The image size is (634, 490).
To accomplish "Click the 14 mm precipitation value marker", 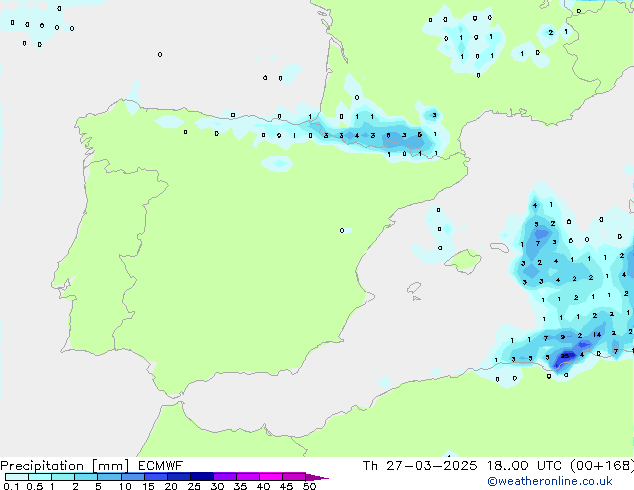I will point(597,334).
